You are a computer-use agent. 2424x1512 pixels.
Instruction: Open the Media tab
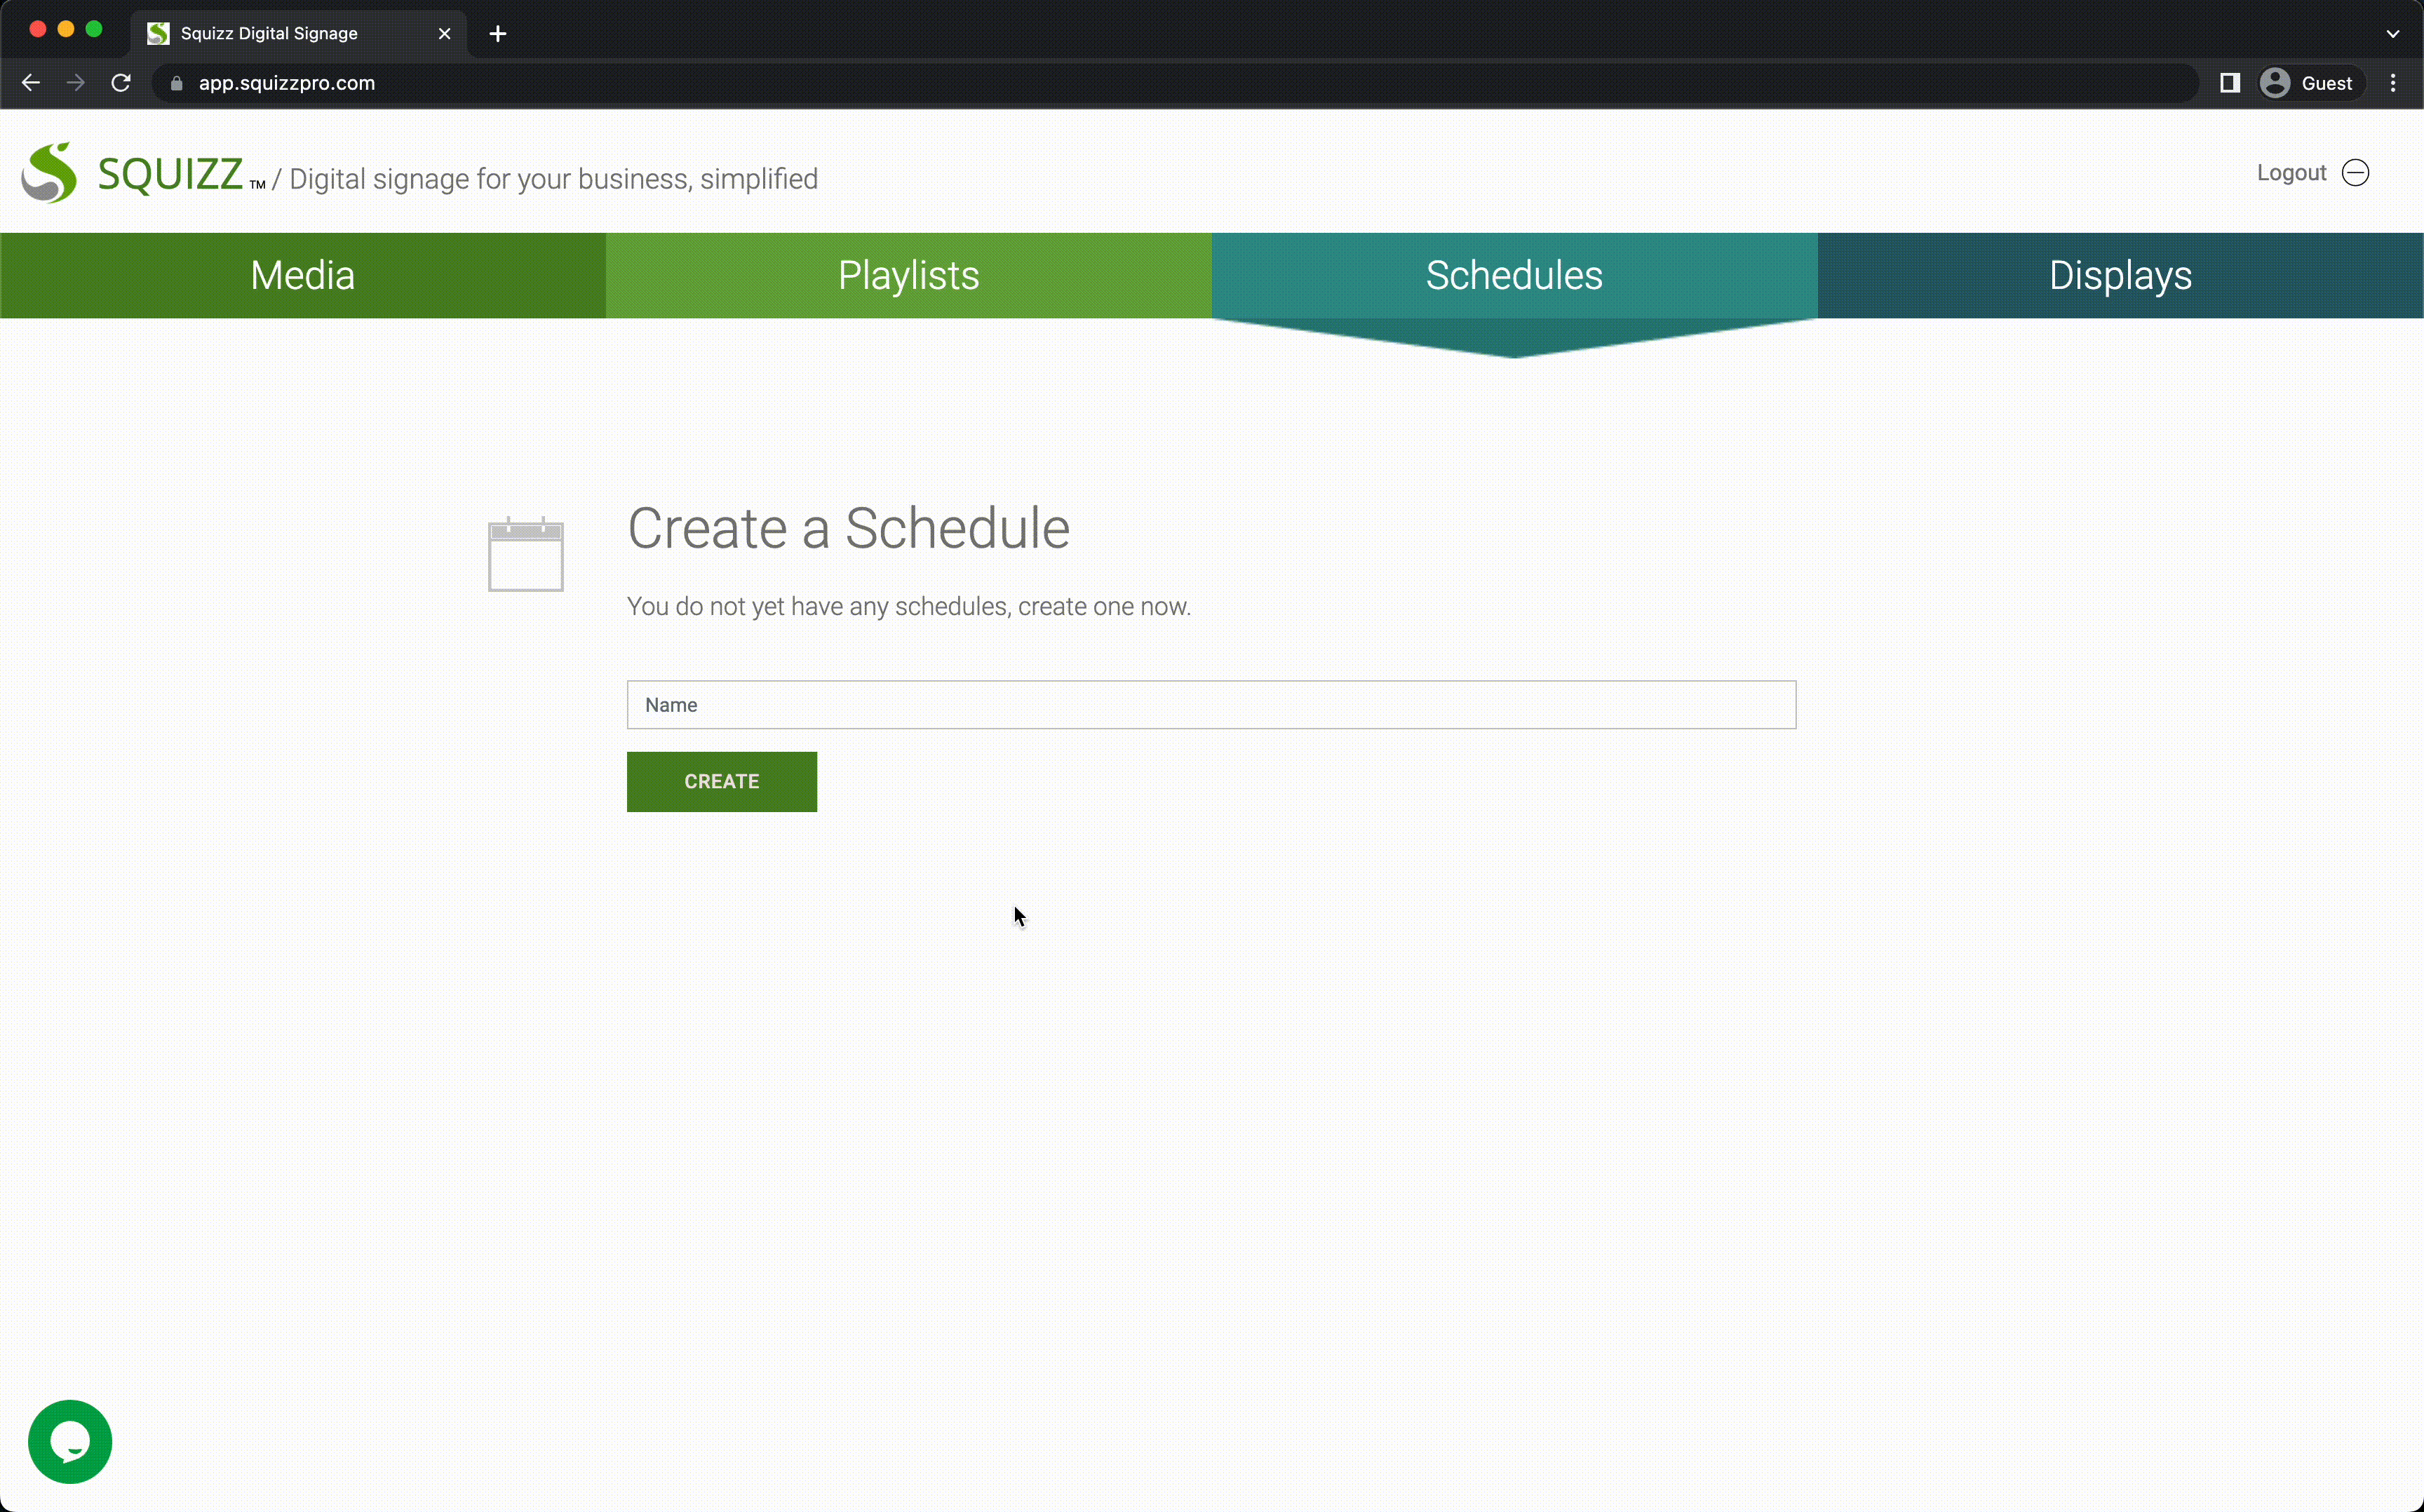pos(302,275)
